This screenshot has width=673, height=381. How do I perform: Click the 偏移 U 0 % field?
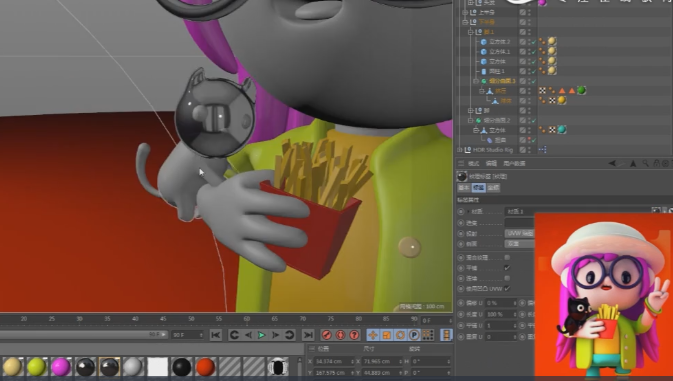click(501, 303)
